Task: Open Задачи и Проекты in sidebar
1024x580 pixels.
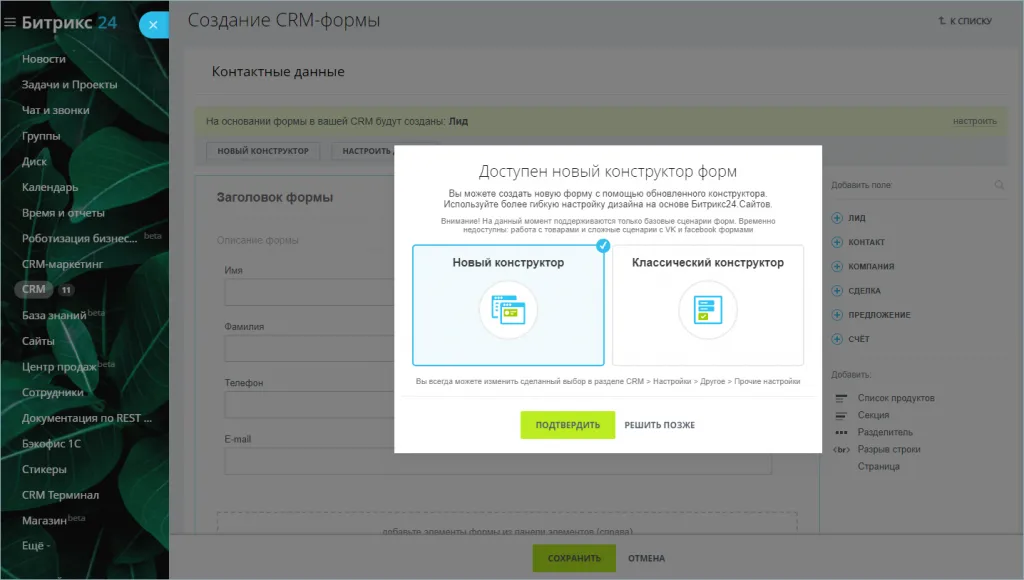Action: pos(69,85)
